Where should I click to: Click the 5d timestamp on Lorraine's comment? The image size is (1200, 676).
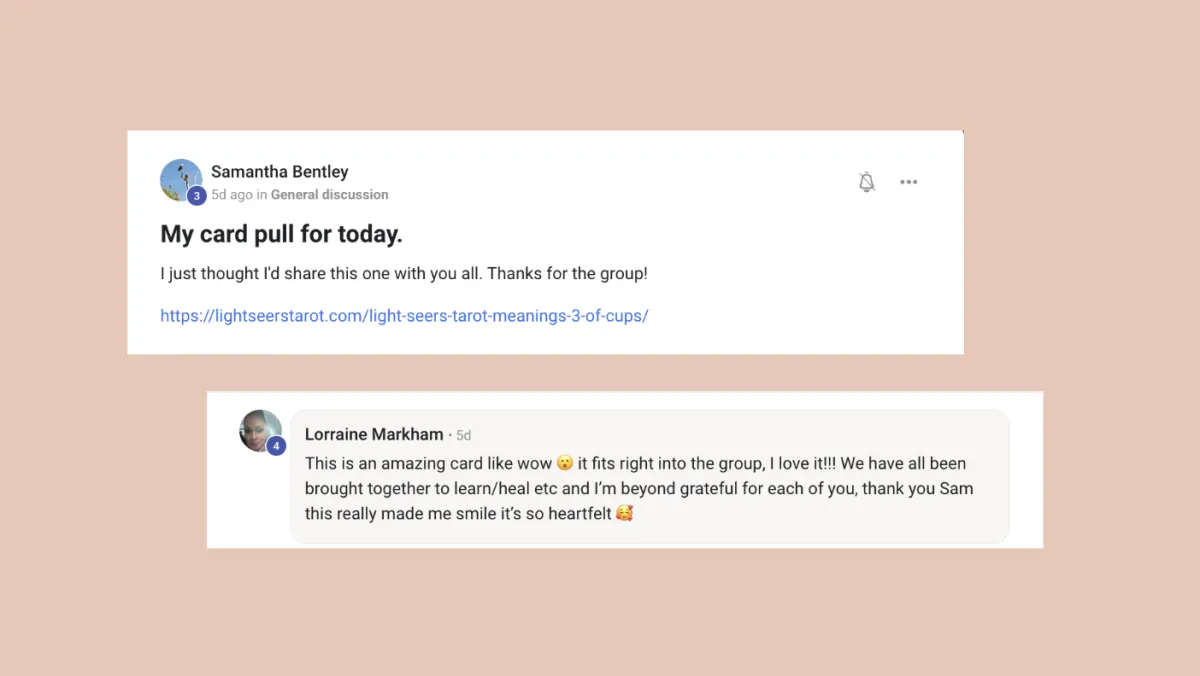click(x=463, y=435)
